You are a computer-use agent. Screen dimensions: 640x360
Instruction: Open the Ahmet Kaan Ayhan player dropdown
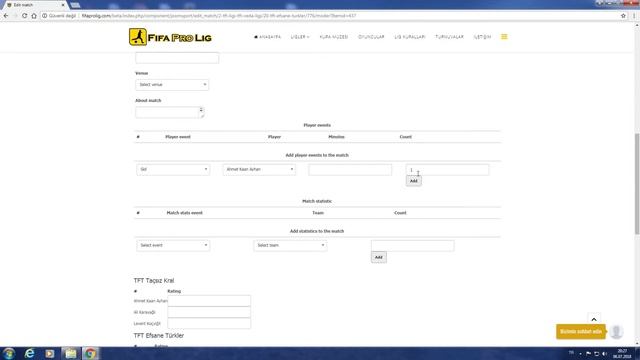click(x=259, y=169)
